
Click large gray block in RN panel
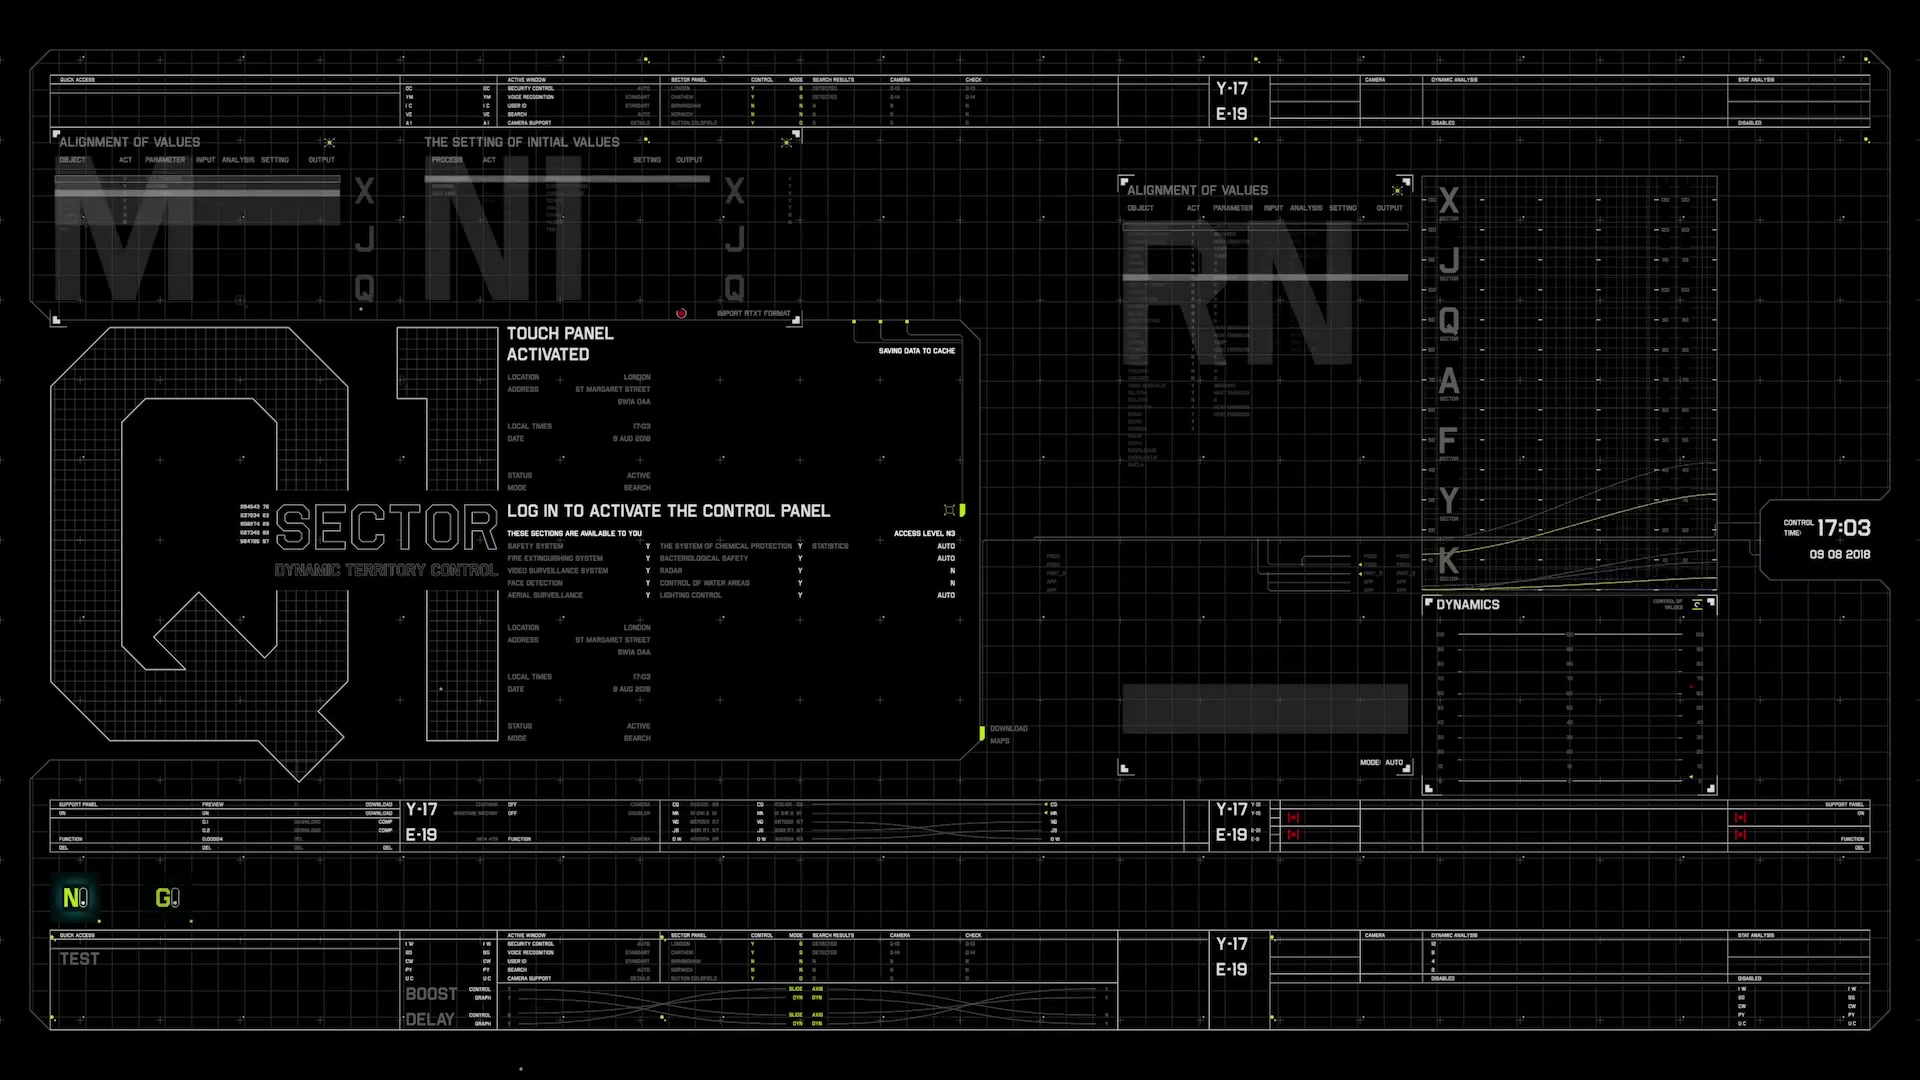point(1265,709)
